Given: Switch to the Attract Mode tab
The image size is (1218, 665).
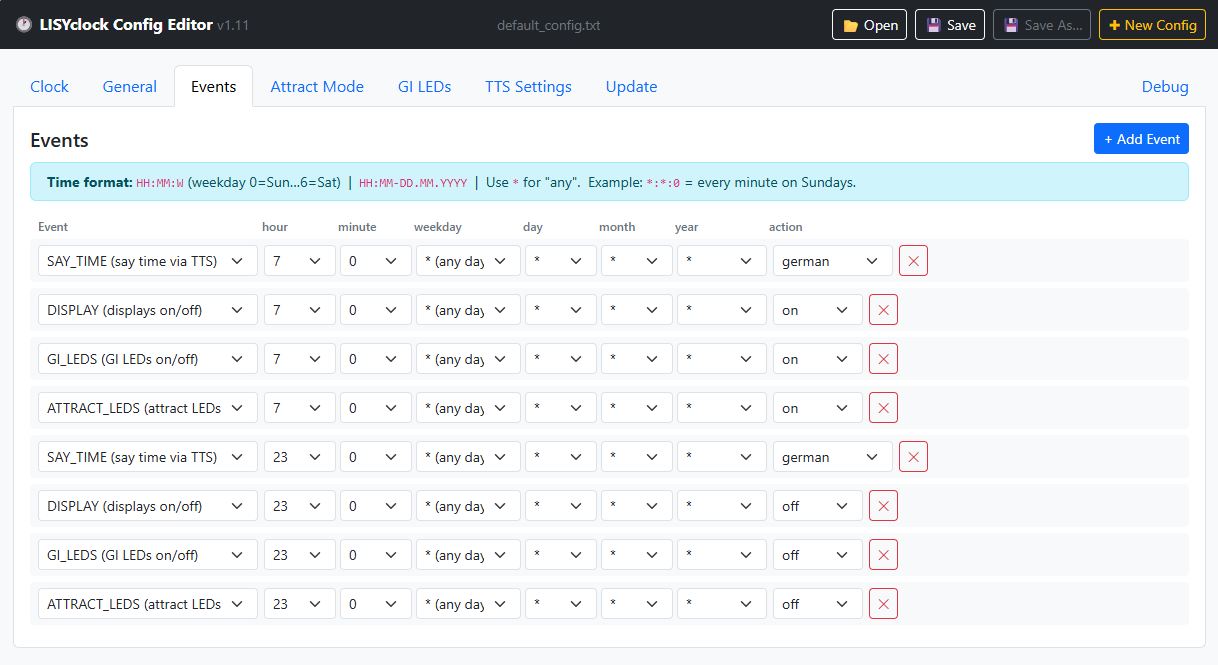Looking at the screenshot, I should click(x=317, y=87).
